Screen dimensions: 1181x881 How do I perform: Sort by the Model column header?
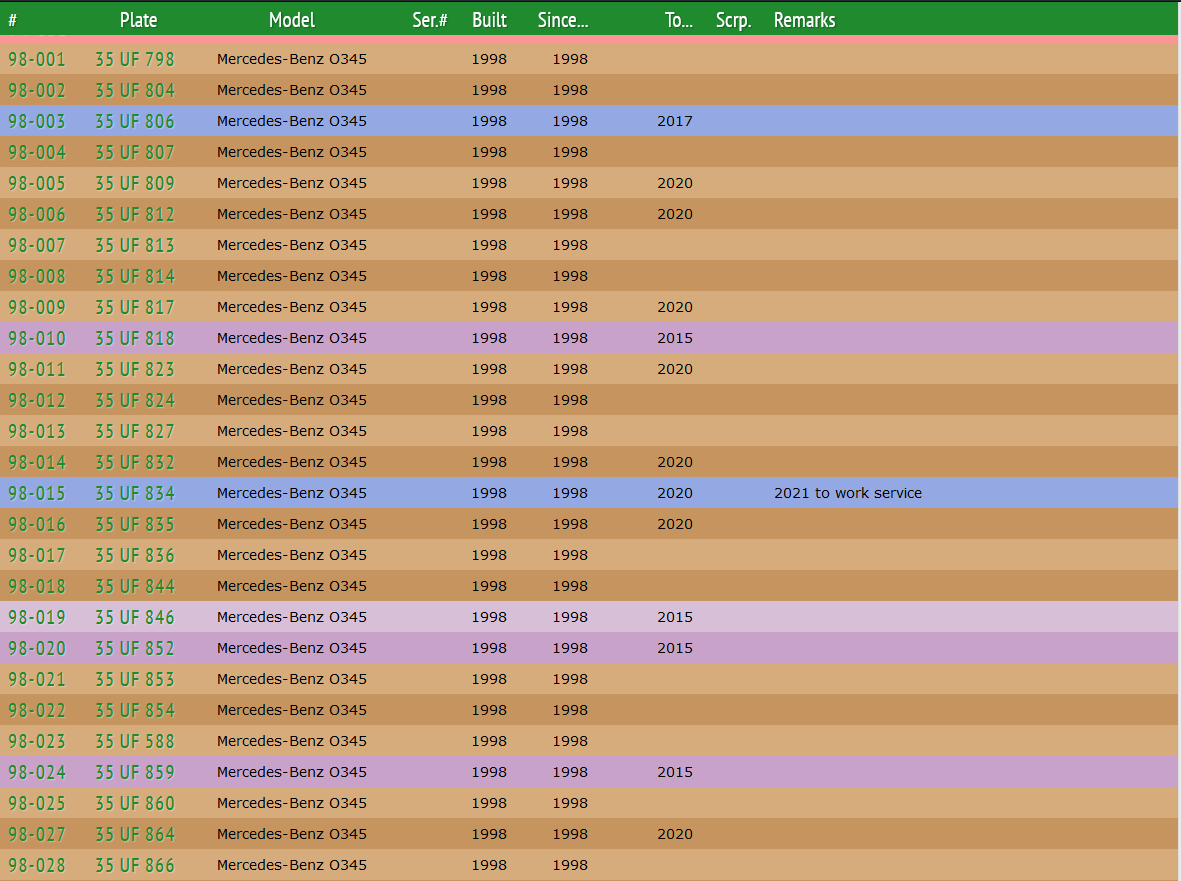point(291,20)
